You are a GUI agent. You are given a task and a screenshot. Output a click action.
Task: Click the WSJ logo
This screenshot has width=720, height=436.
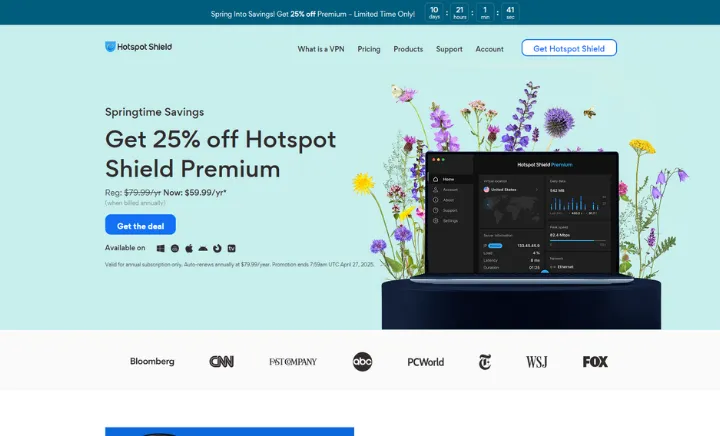[x=536, y=362]
